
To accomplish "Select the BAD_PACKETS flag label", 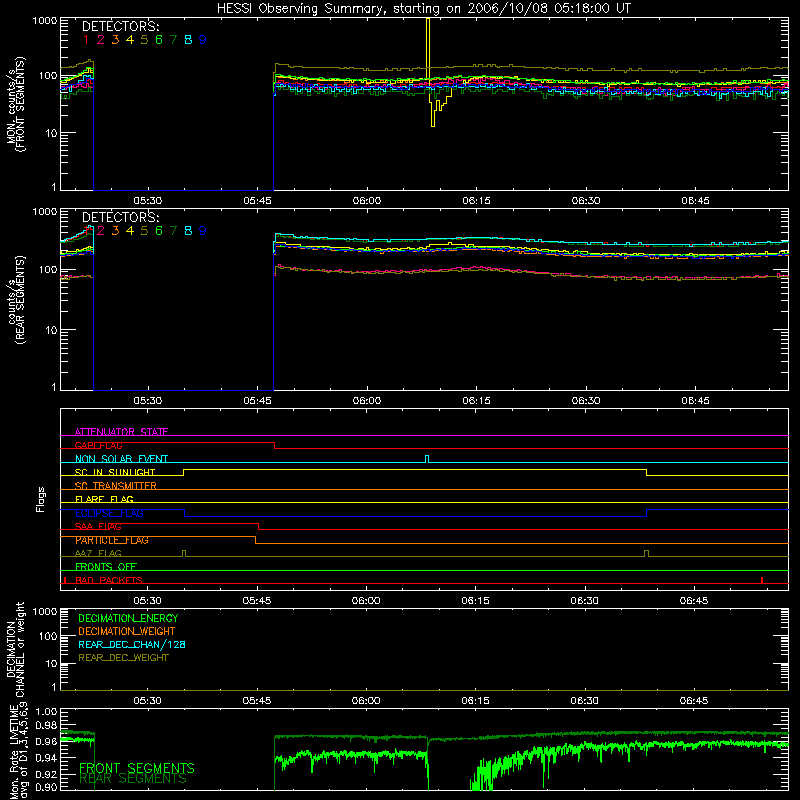I will (x=109, y=580).
